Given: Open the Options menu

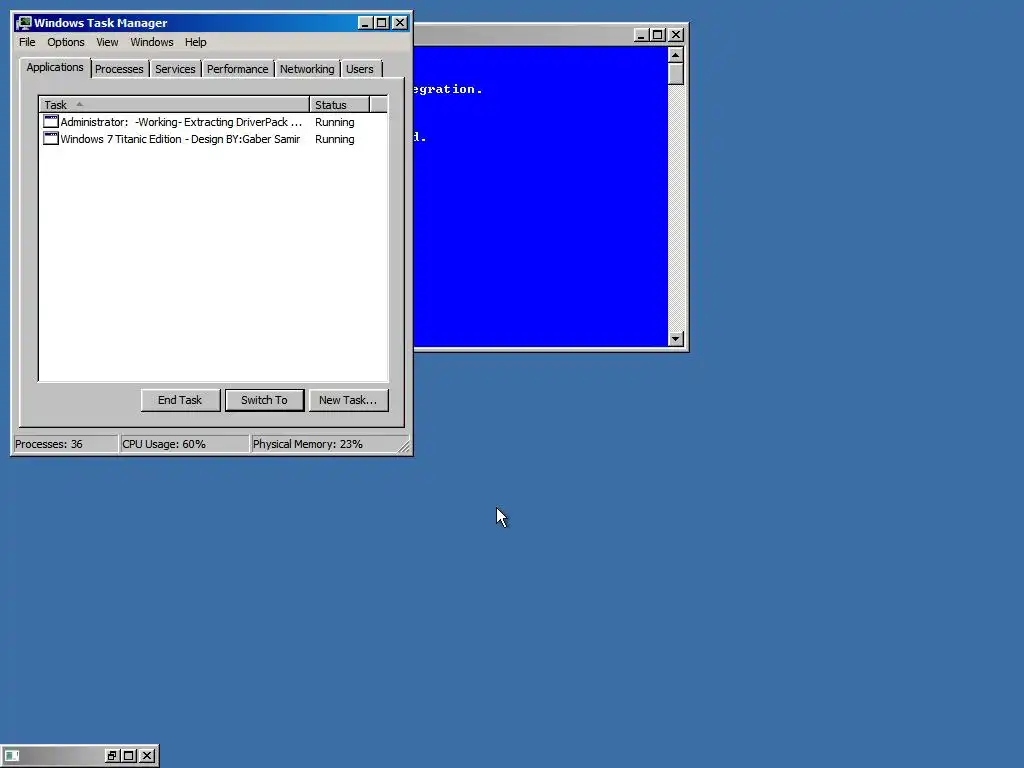Looking at the screenshot, I should (65, 42).
